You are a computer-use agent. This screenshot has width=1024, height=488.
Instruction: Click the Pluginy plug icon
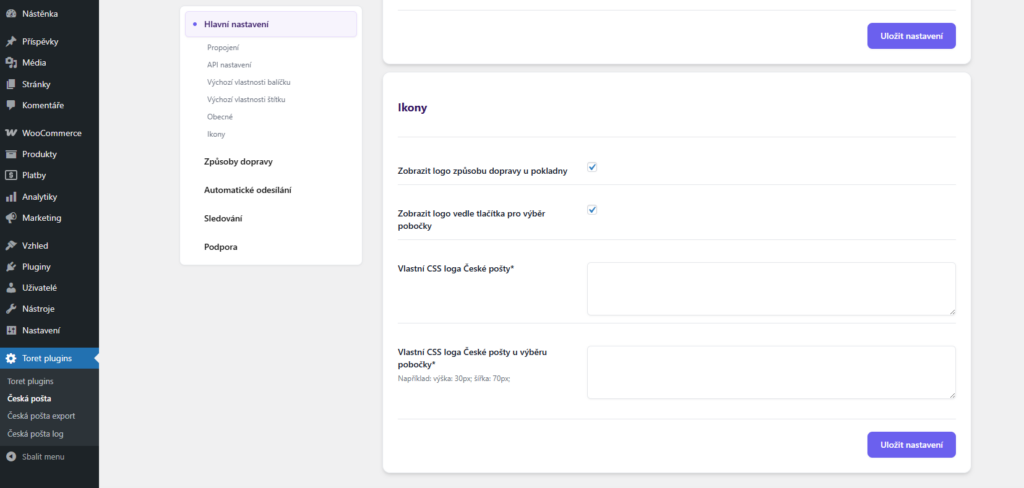(x=11, y=266)
